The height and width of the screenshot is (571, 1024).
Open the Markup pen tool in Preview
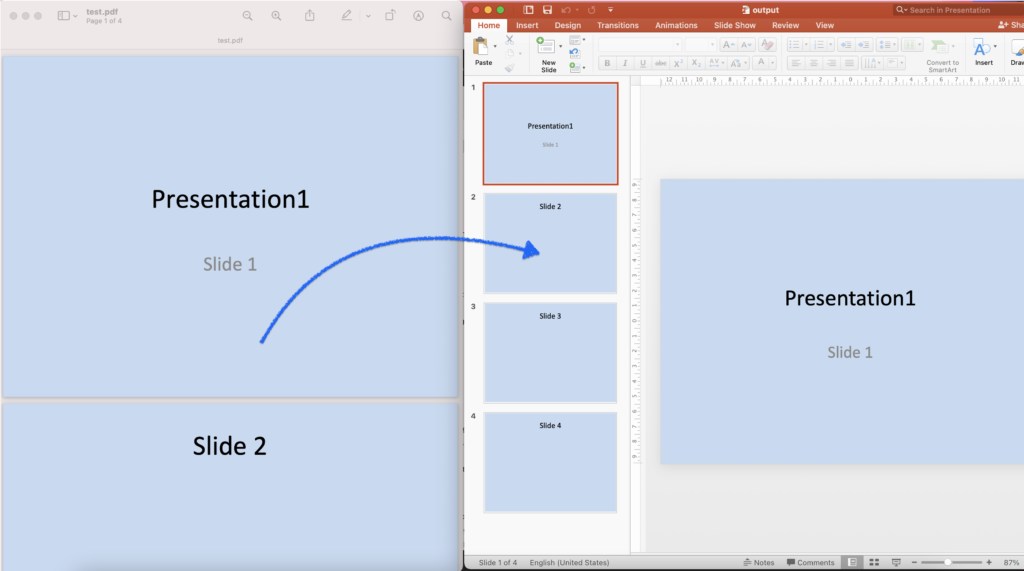346,16
